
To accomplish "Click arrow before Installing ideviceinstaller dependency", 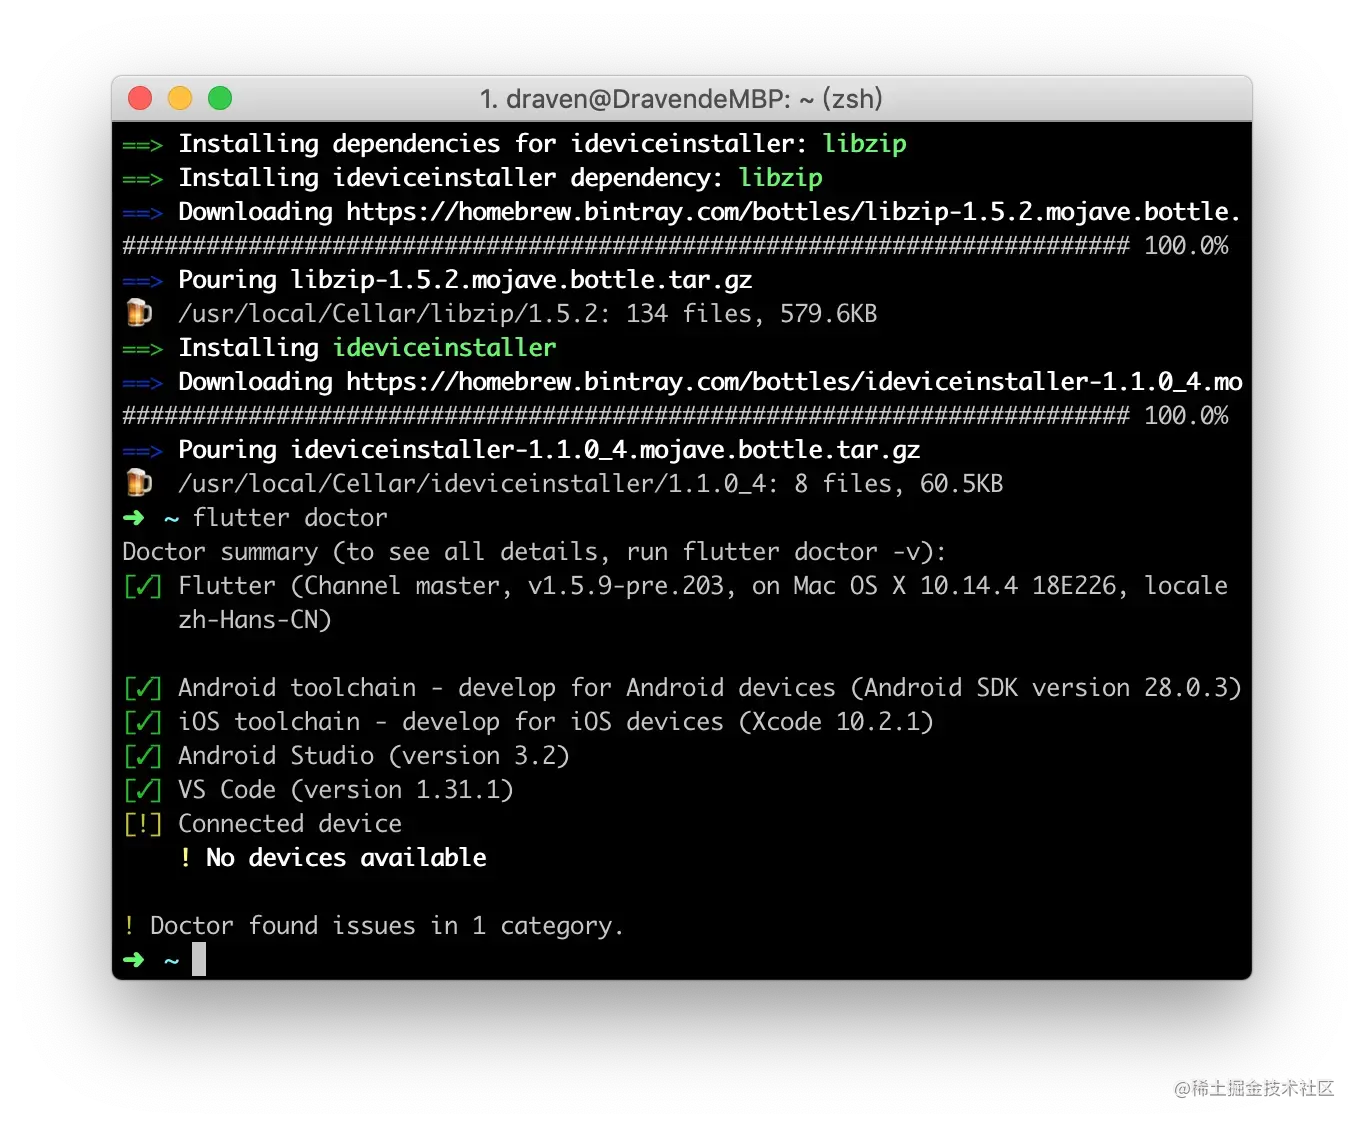I will (142, 179).
